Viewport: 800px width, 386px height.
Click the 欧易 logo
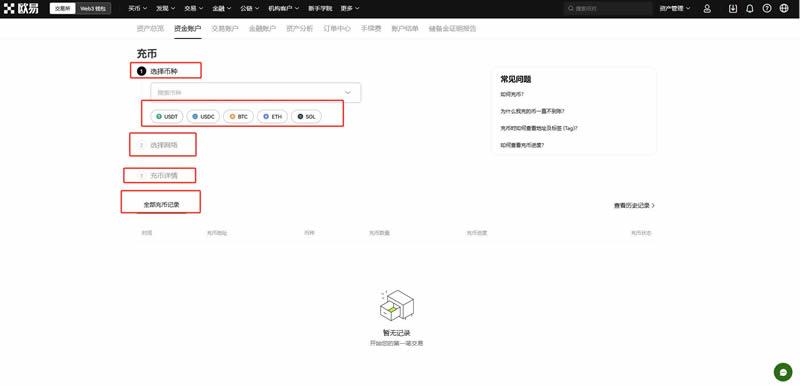coord(21,9)
